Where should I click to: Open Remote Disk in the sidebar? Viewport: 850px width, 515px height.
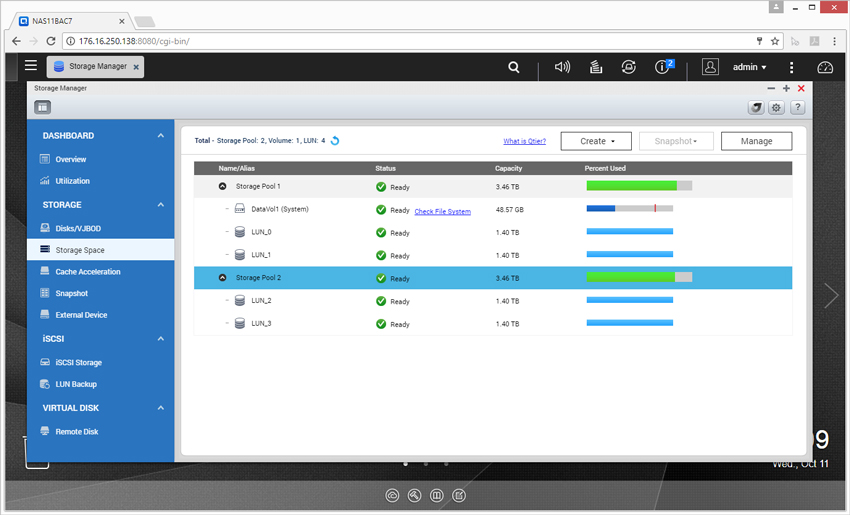pyautogui.click(x=76, y=432)
